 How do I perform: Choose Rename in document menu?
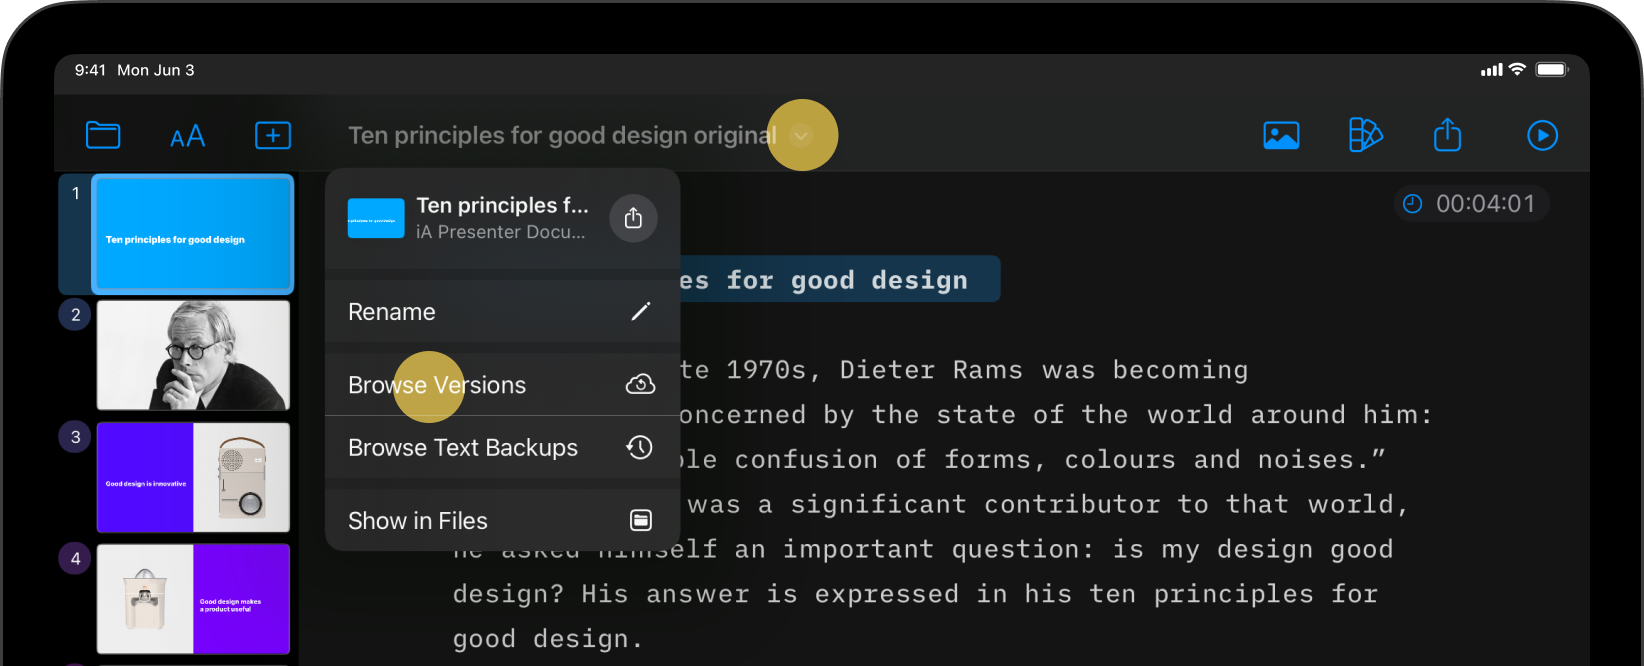[502, 312]
